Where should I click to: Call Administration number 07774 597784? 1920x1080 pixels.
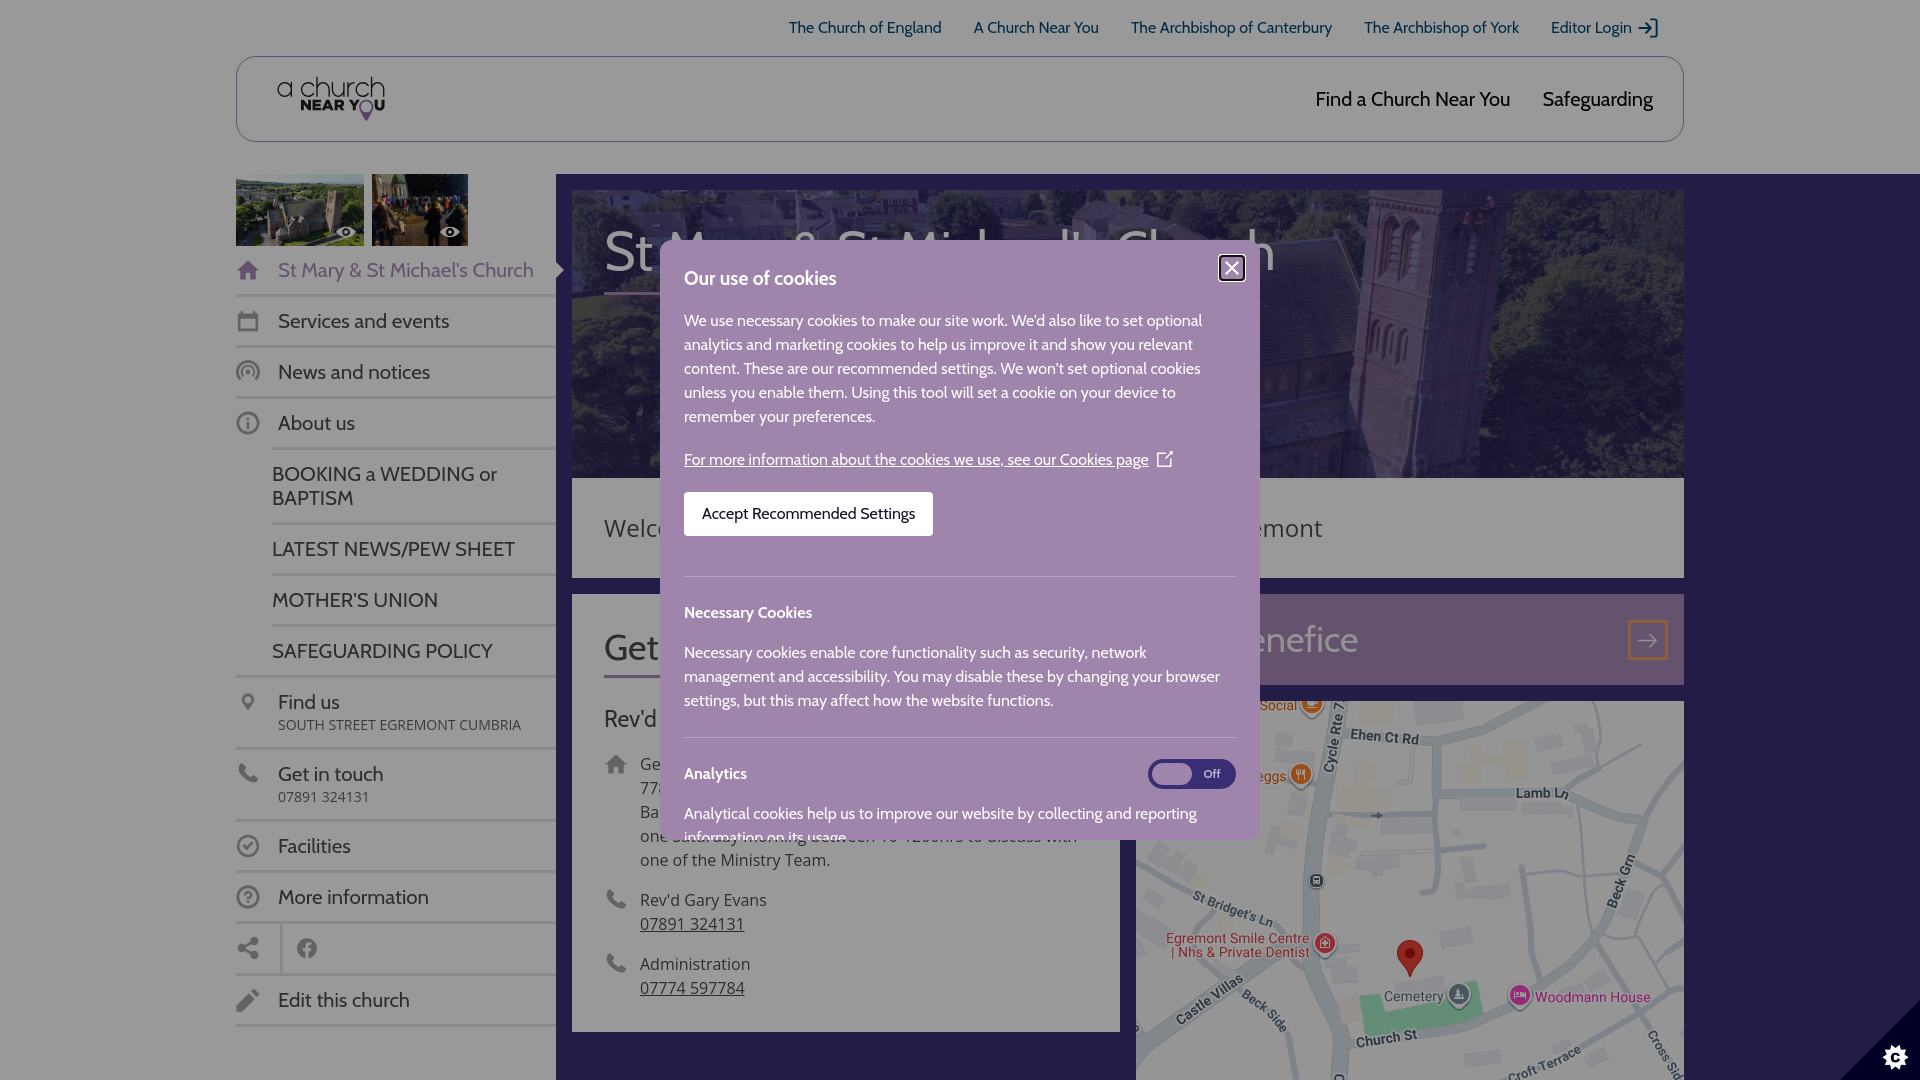pyautogui.click(x=692, y=988)
